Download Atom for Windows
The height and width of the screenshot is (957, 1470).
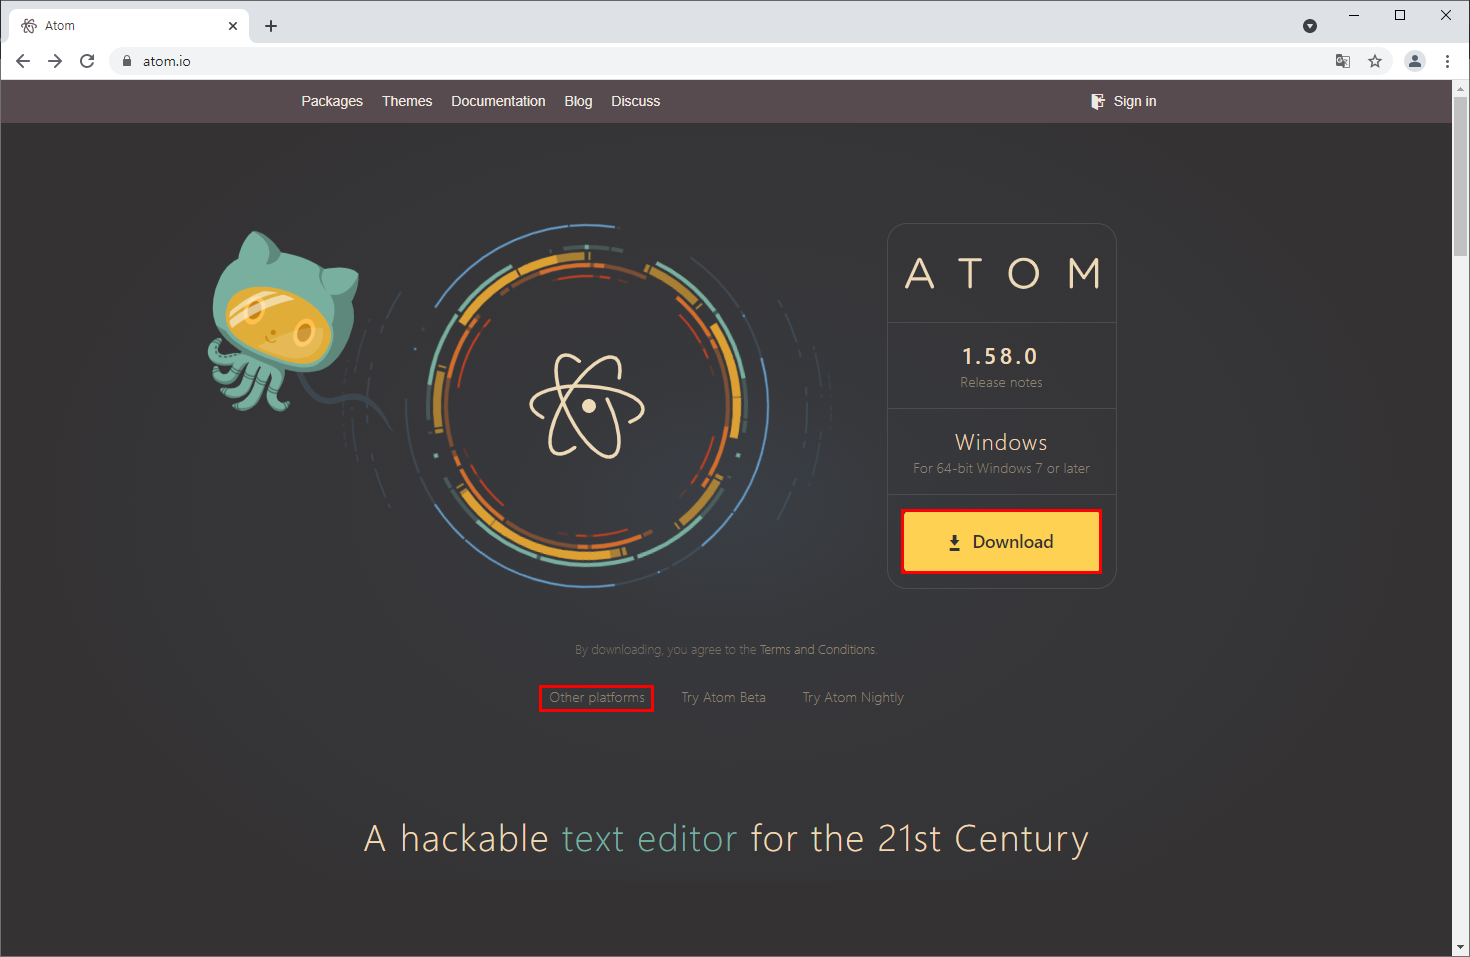[x=1001, y=542]
